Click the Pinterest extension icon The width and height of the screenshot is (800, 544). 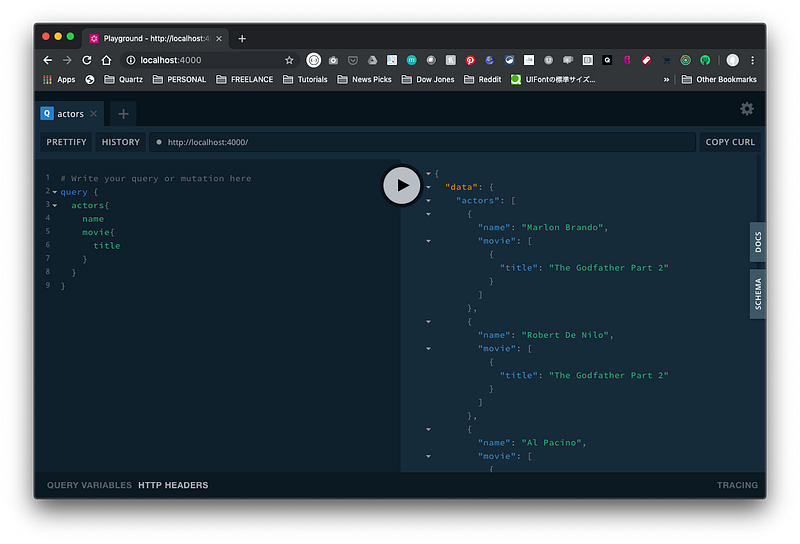click(470, 60)
